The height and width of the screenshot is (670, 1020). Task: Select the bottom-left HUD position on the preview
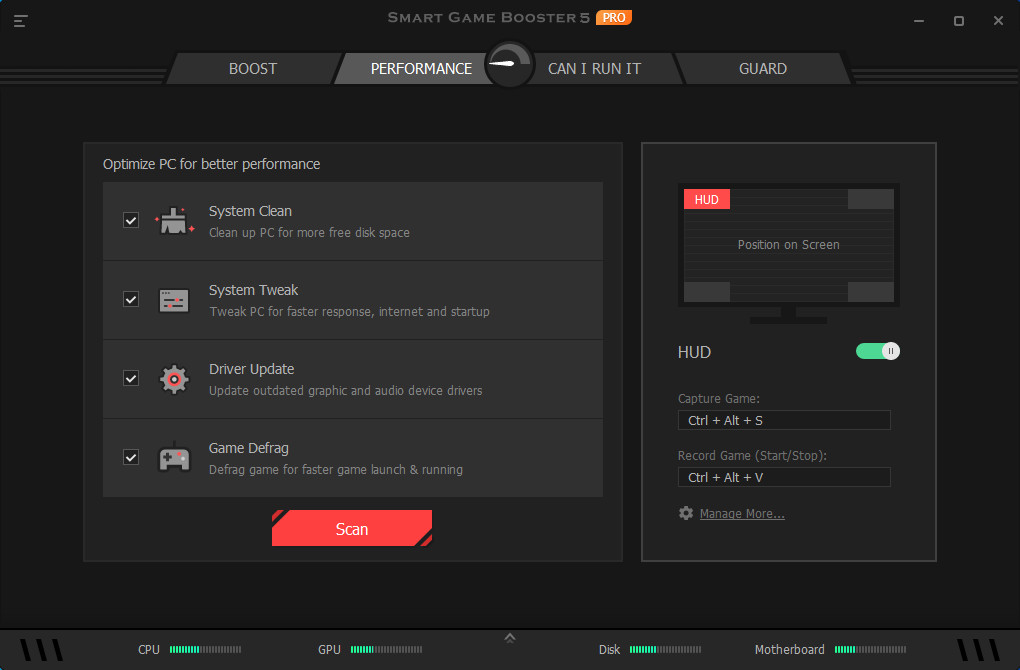707,292
